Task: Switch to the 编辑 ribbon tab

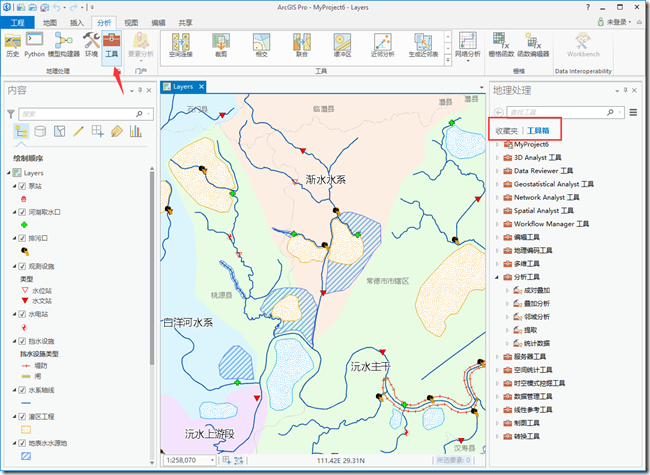Action: tap(158, 22)
